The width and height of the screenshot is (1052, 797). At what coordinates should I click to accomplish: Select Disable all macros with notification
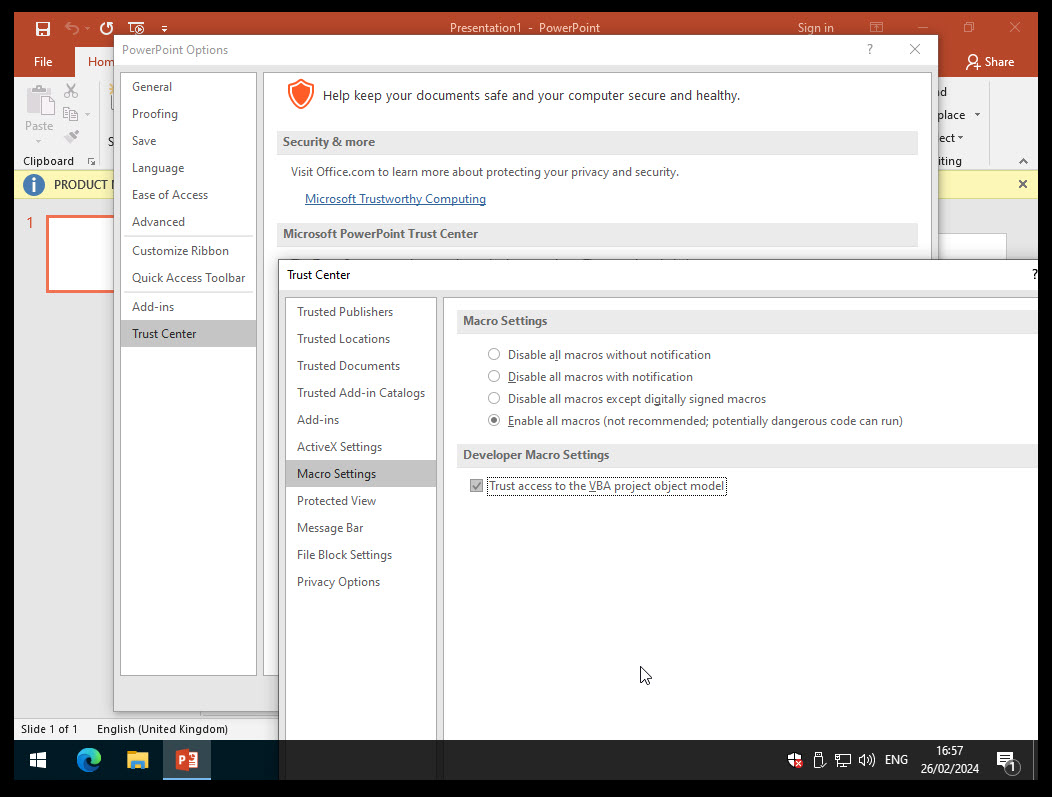pyautogui.click(x=493, y=376)
